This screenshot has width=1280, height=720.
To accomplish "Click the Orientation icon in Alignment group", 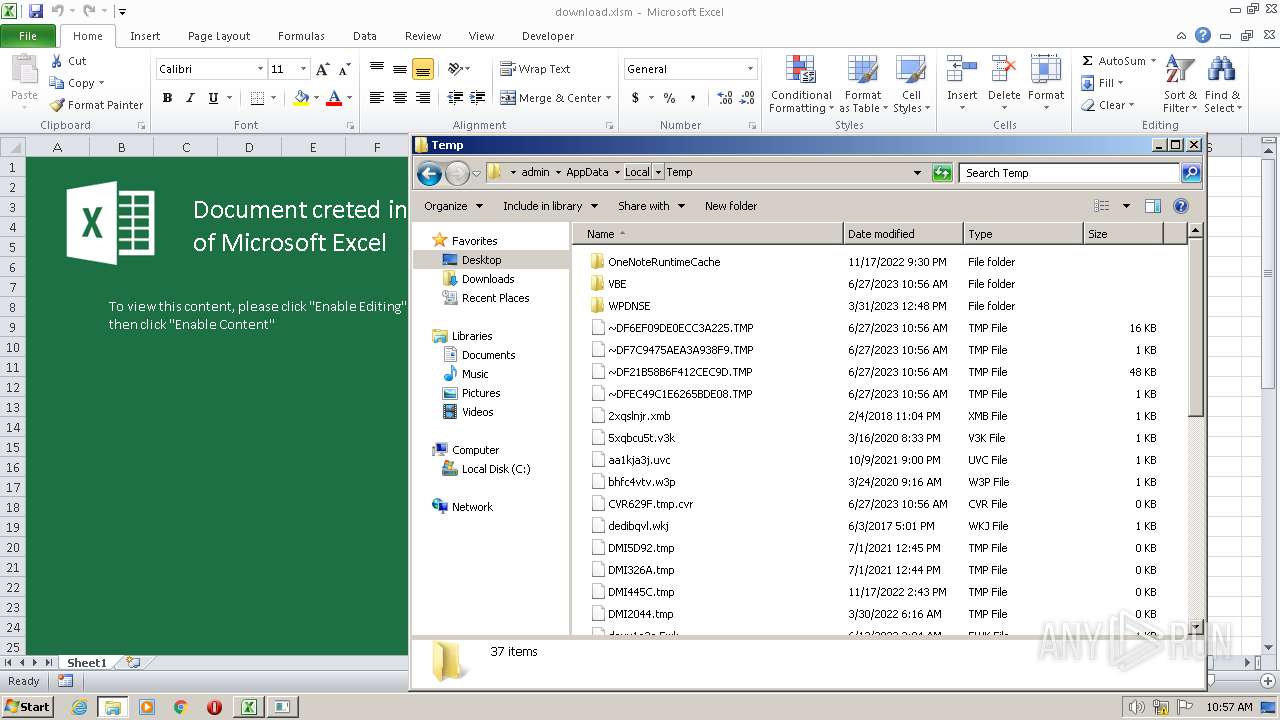I will pyautogui.click(x=455, y=69).
